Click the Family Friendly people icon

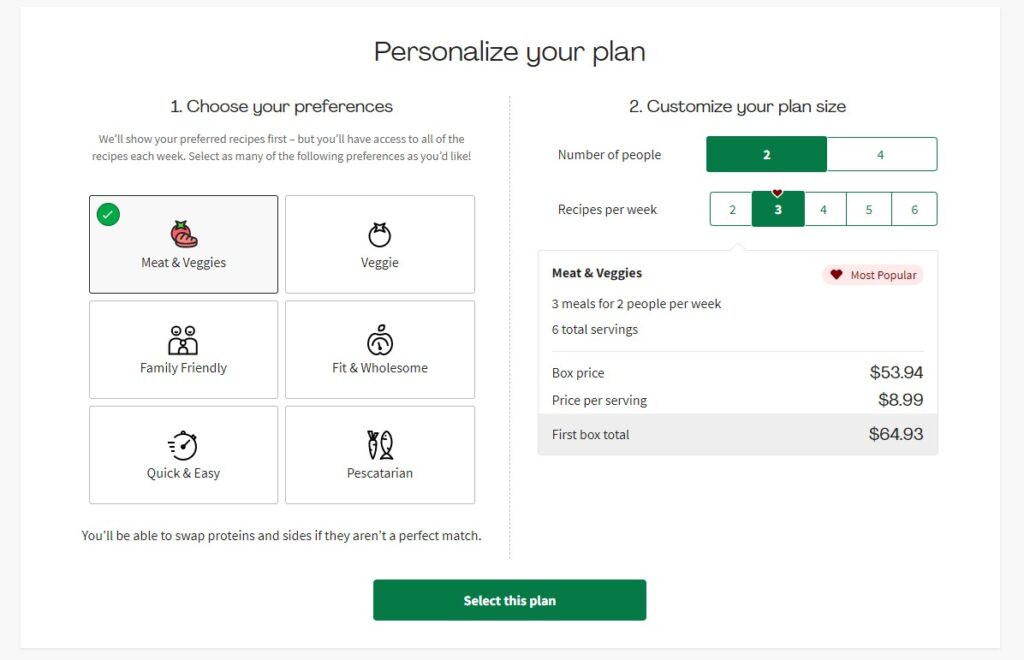pos(183,340)
